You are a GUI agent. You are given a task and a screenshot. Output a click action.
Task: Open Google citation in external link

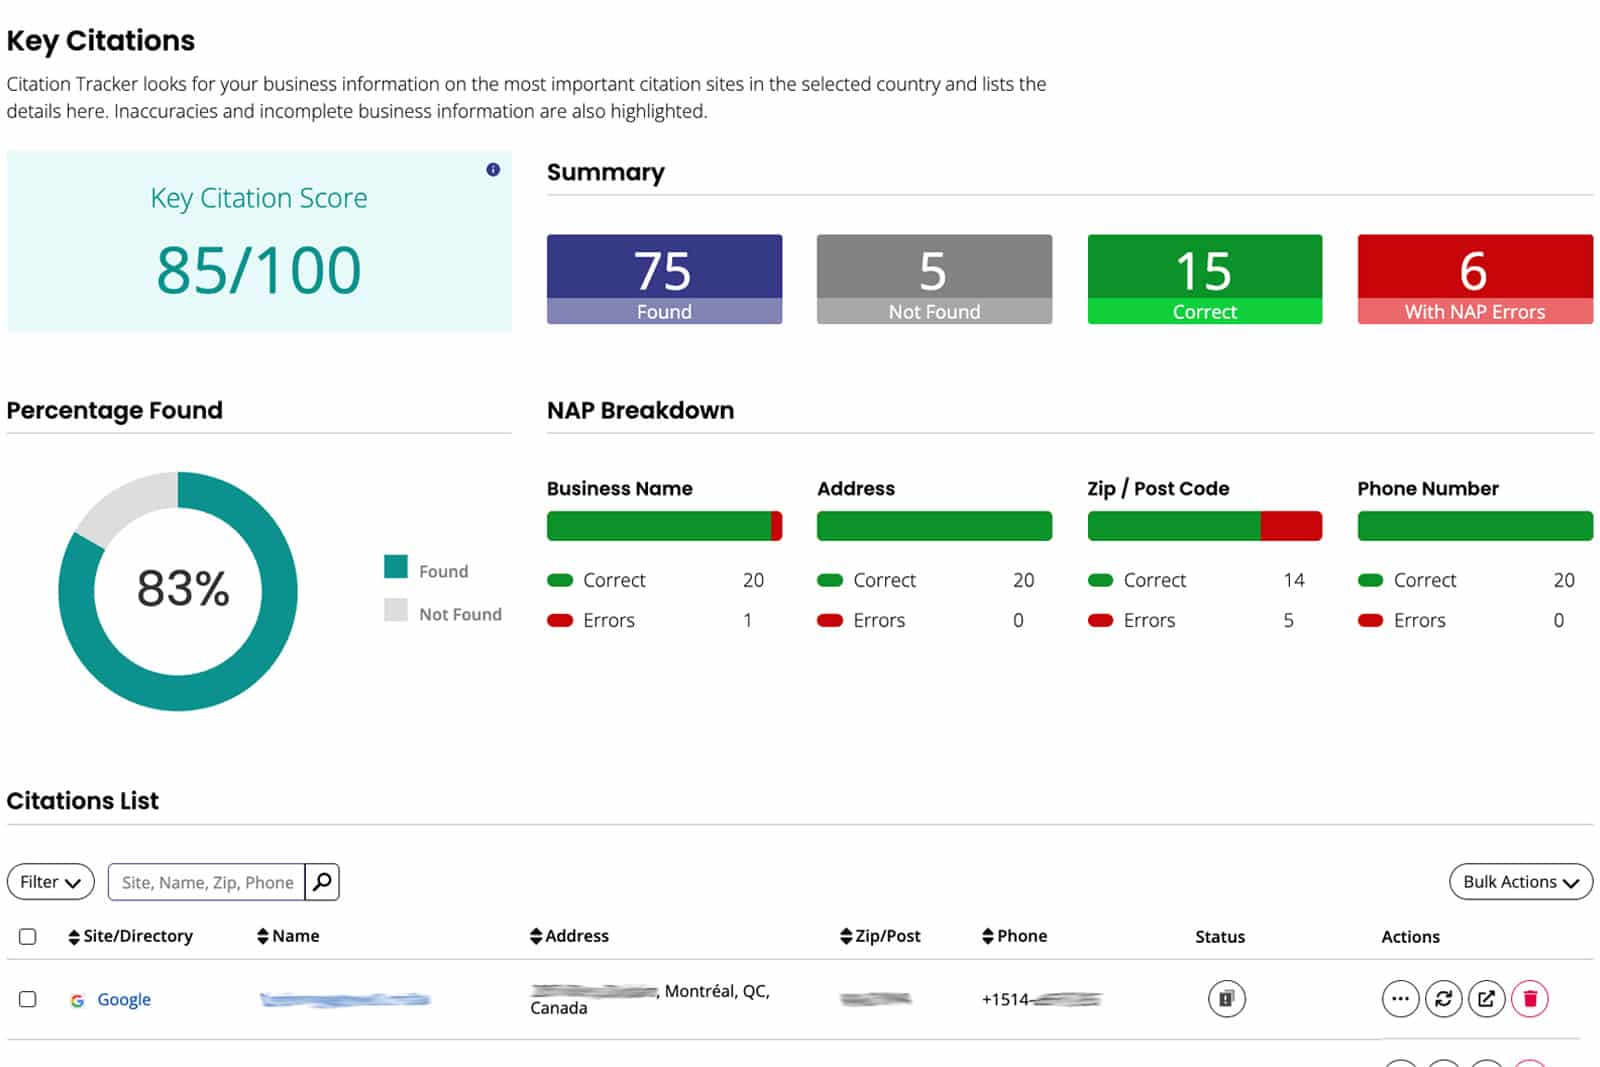1487,998
